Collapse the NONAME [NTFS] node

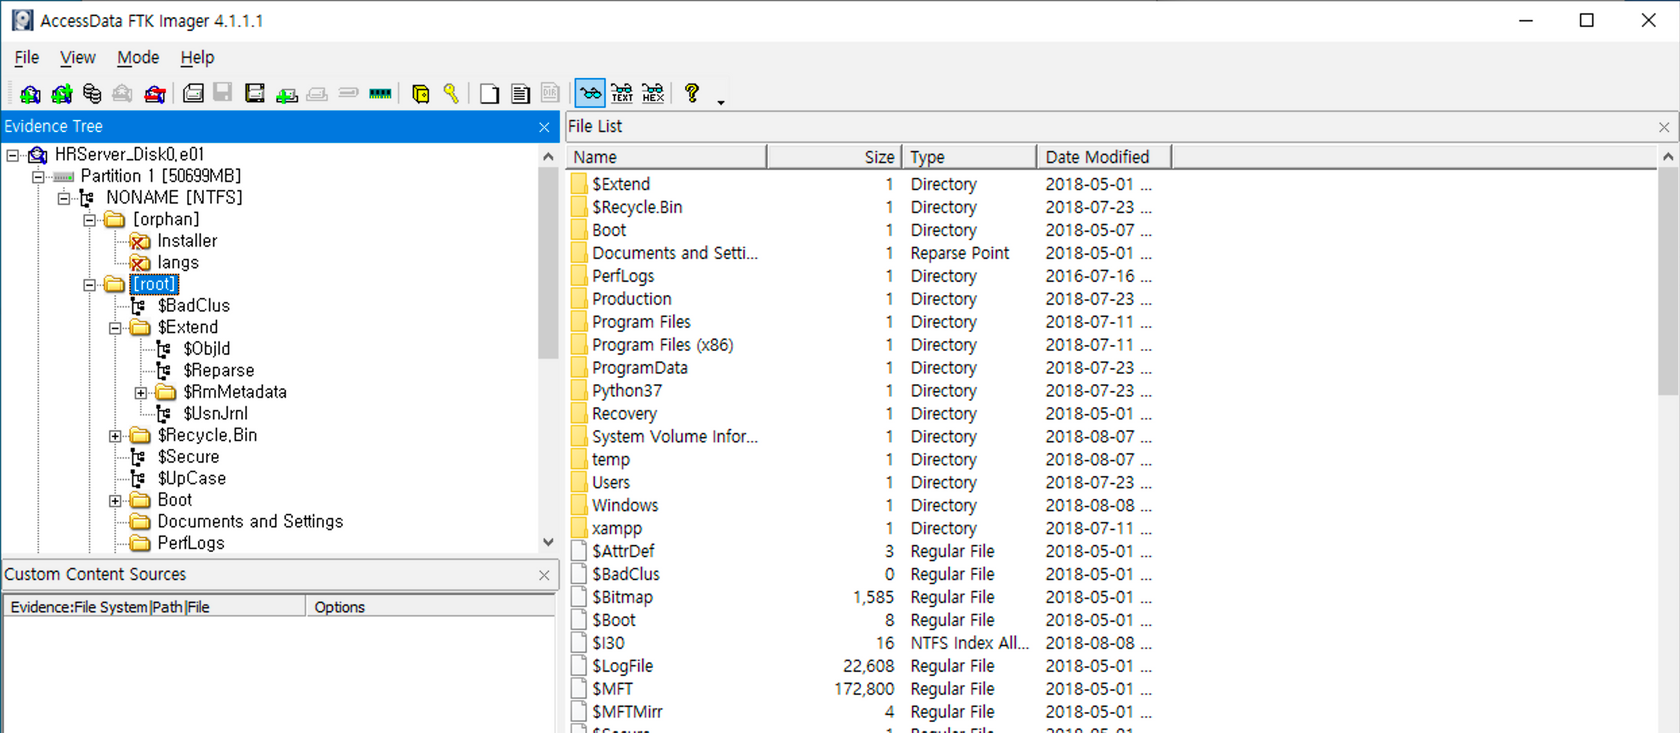pos(64,198)
